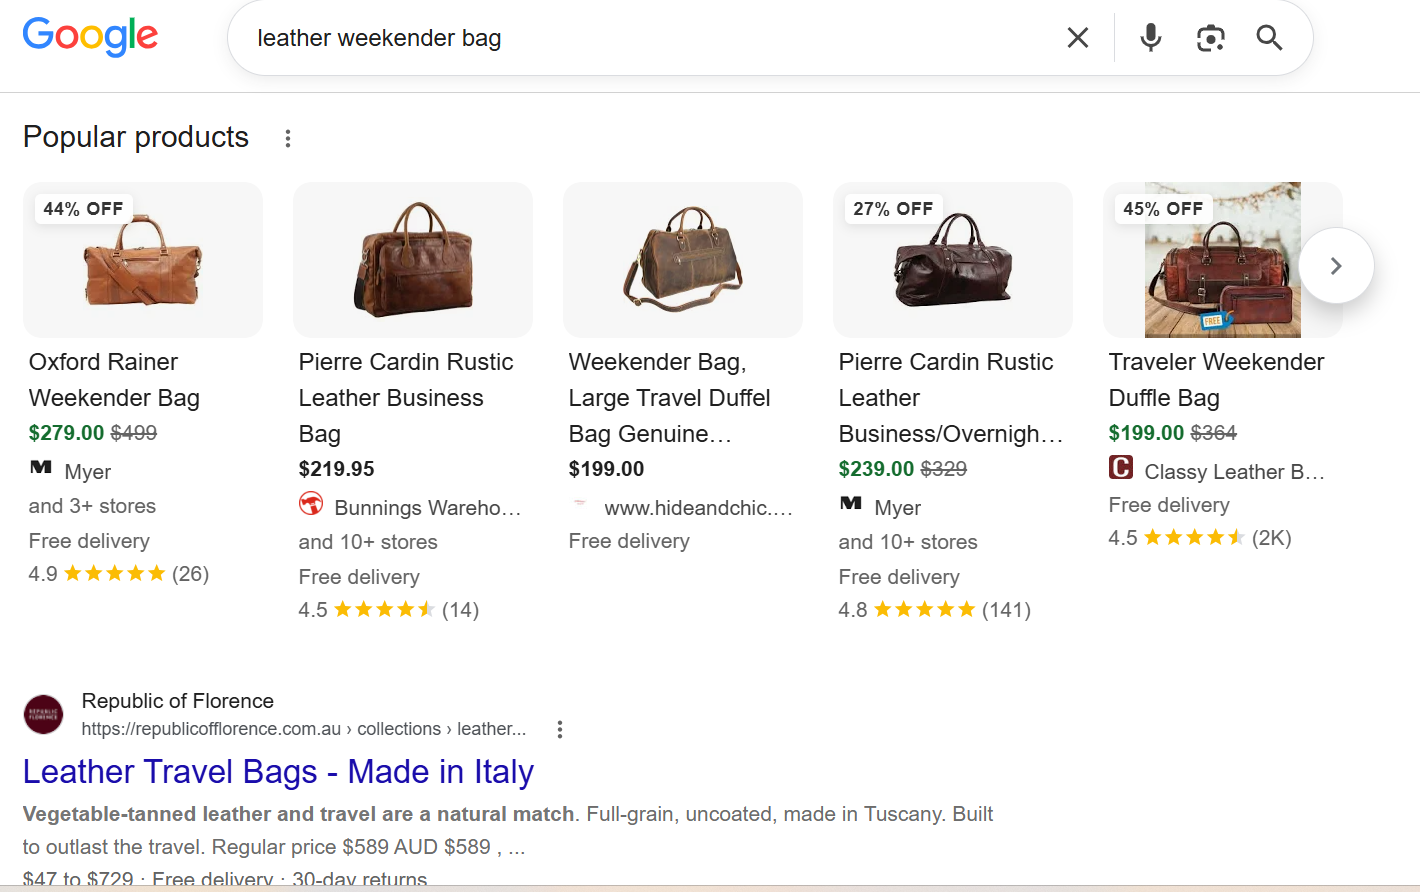Open Pierre Cardin Business/Overnight bag image

[x=953, y=260]
